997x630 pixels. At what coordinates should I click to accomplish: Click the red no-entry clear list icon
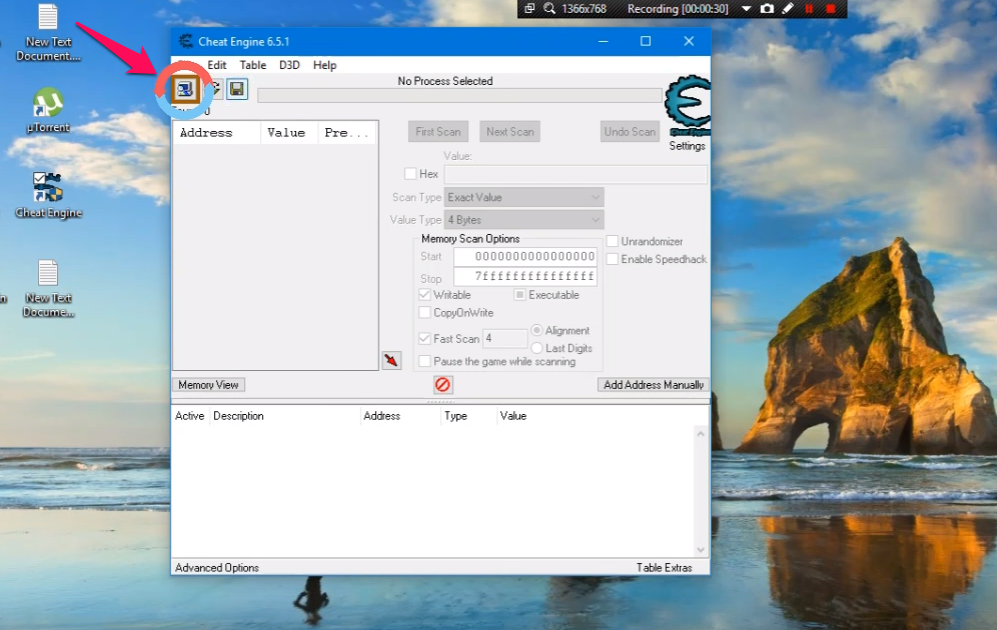click(443, 385)
